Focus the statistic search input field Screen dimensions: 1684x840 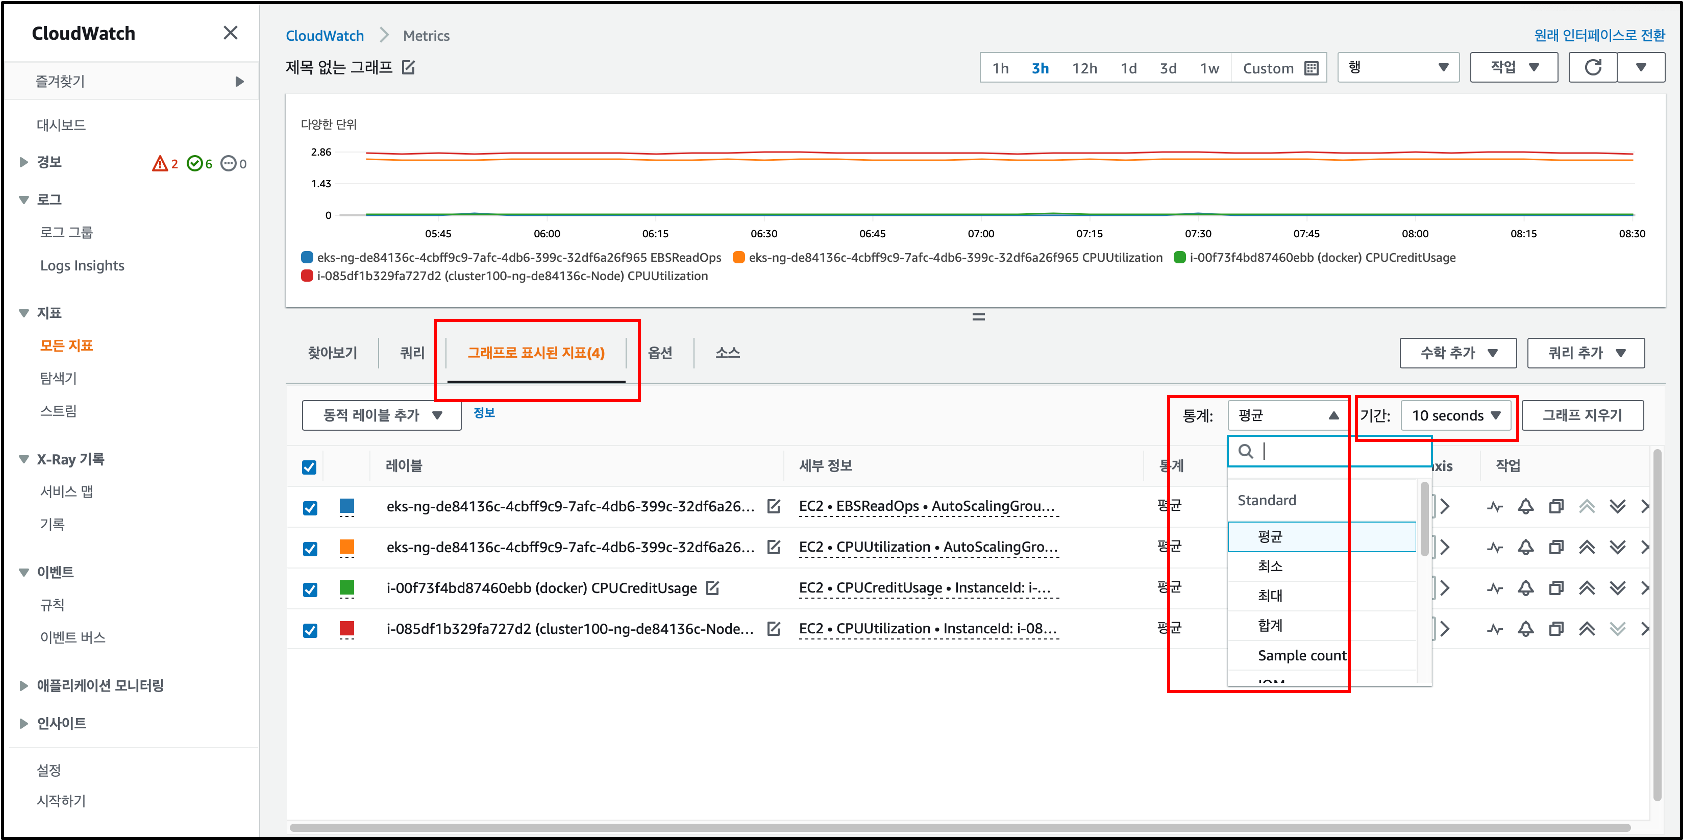1330,451
